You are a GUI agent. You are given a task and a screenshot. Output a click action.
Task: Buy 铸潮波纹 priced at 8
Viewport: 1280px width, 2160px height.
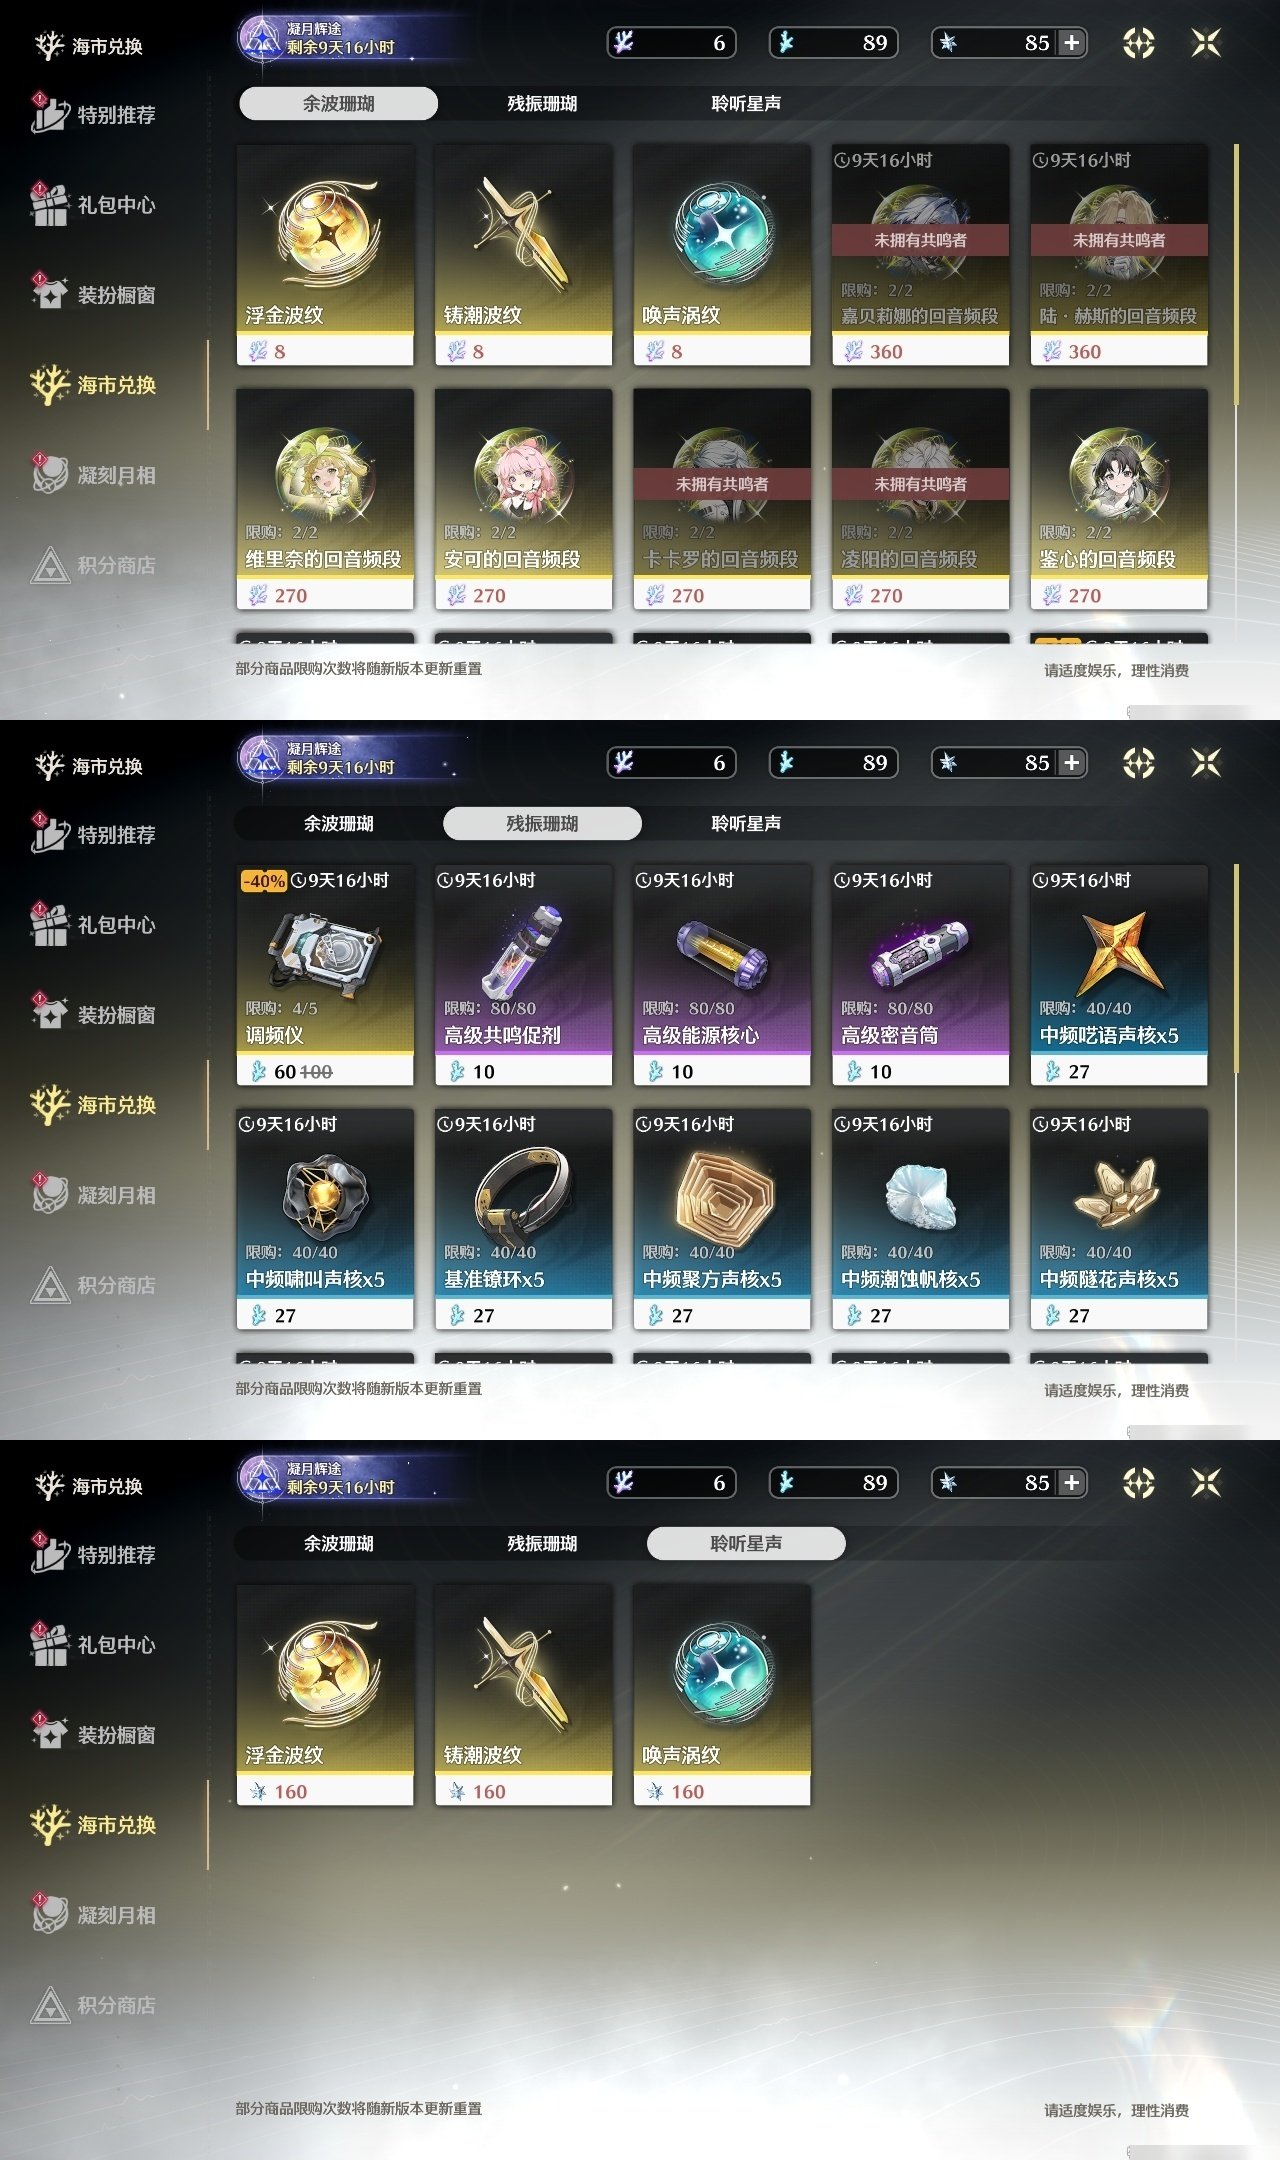coord(523,255)
